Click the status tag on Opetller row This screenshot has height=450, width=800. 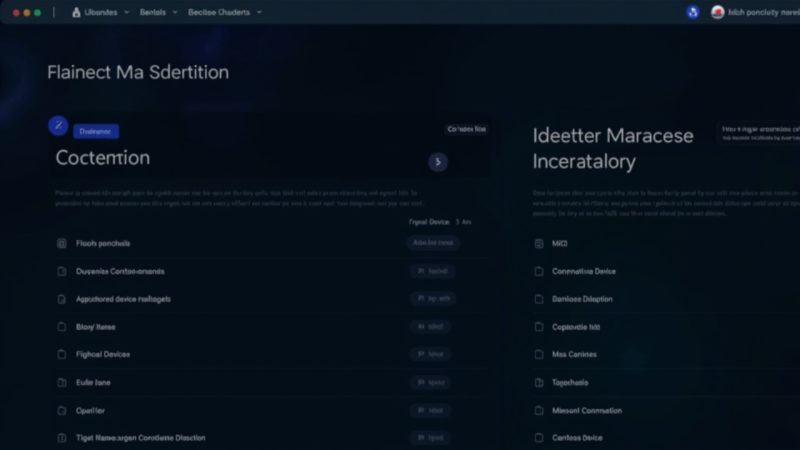(x=431, y=410)
